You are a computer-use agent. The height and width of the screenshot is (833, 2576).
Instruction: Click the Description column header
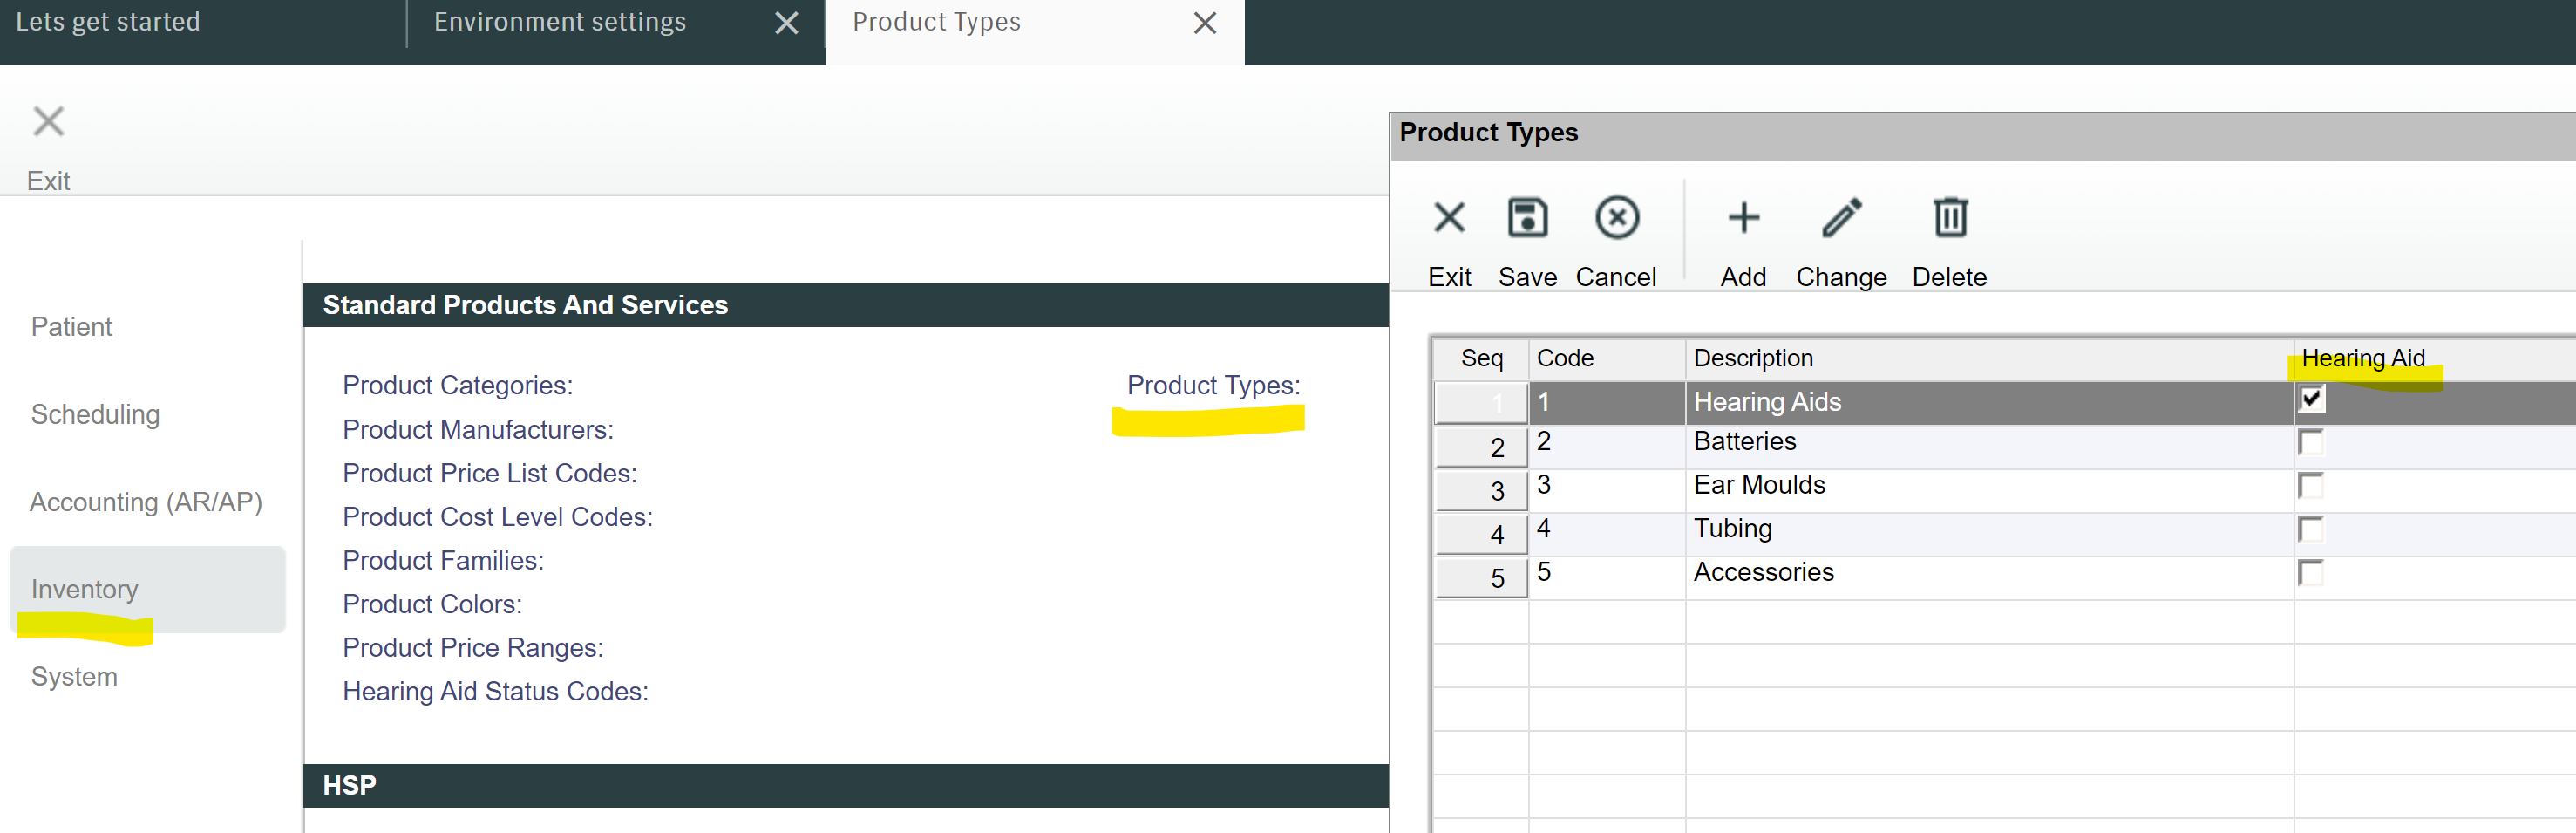point(1989,358)
